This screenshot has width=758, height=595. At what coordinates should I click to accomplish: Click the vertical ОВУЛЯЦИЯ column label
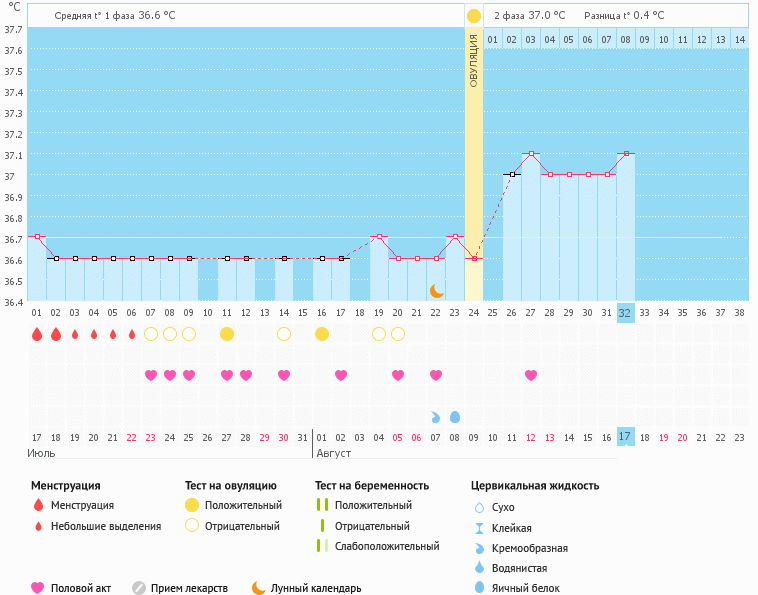point(474,60)
